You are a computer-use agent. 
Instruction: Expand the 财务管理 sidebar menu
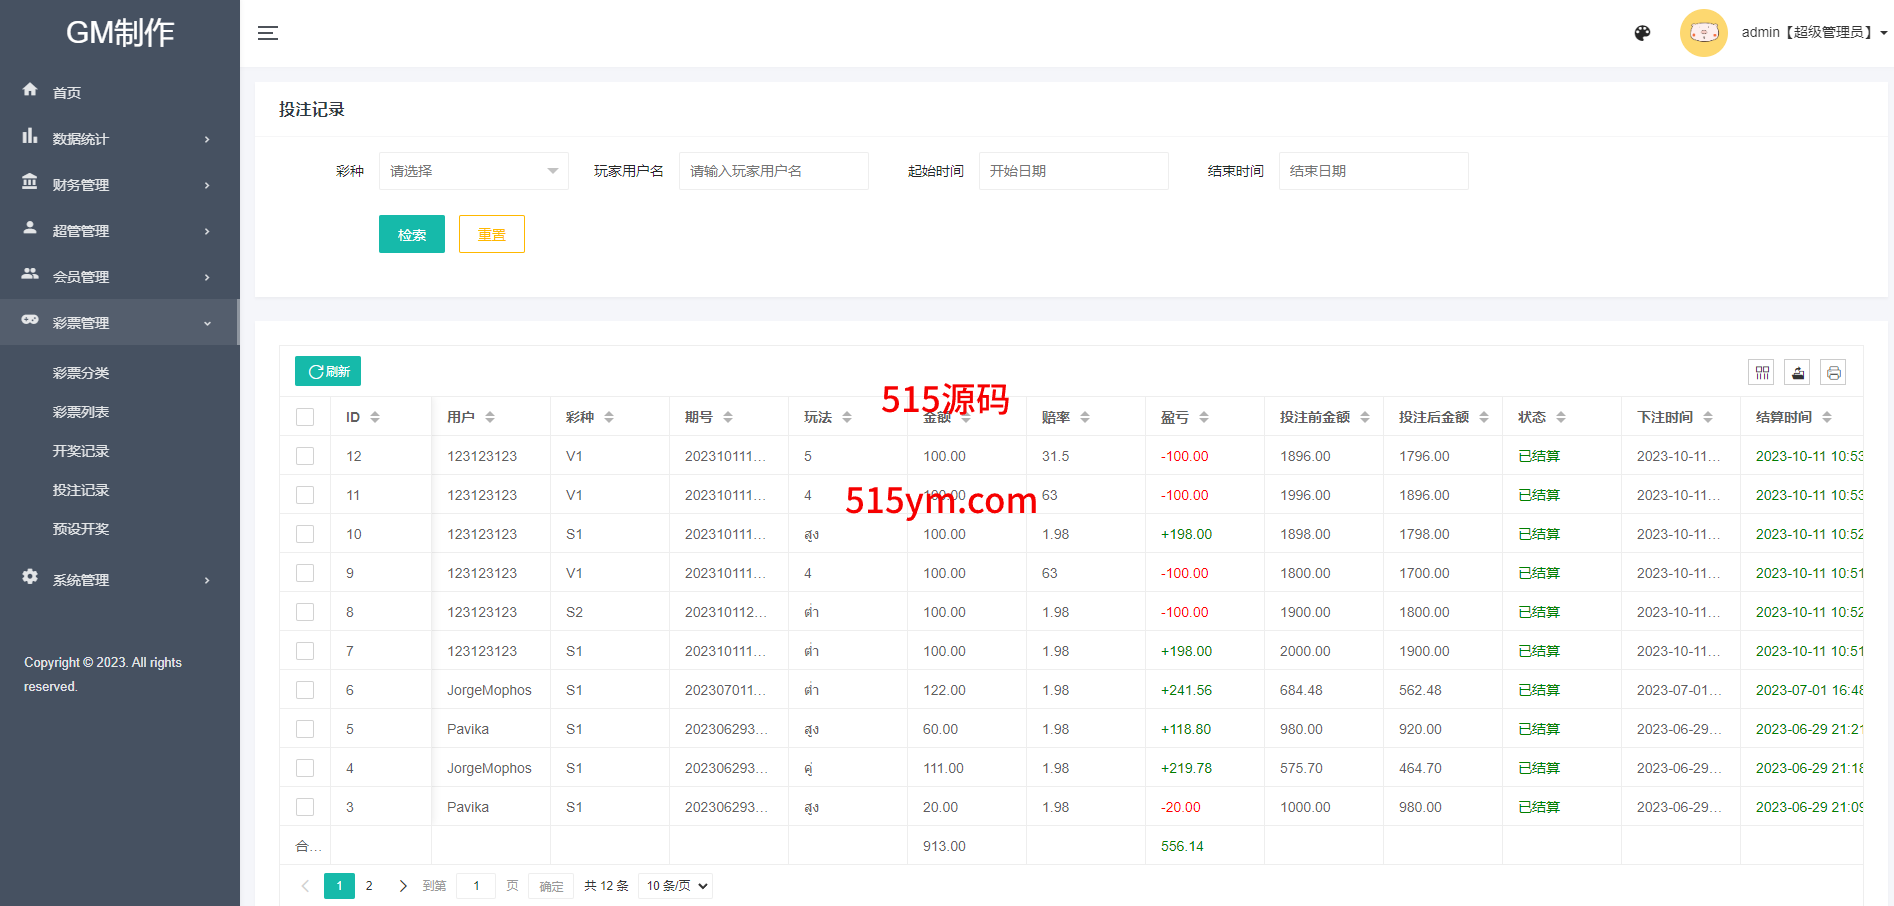point(119,185)
